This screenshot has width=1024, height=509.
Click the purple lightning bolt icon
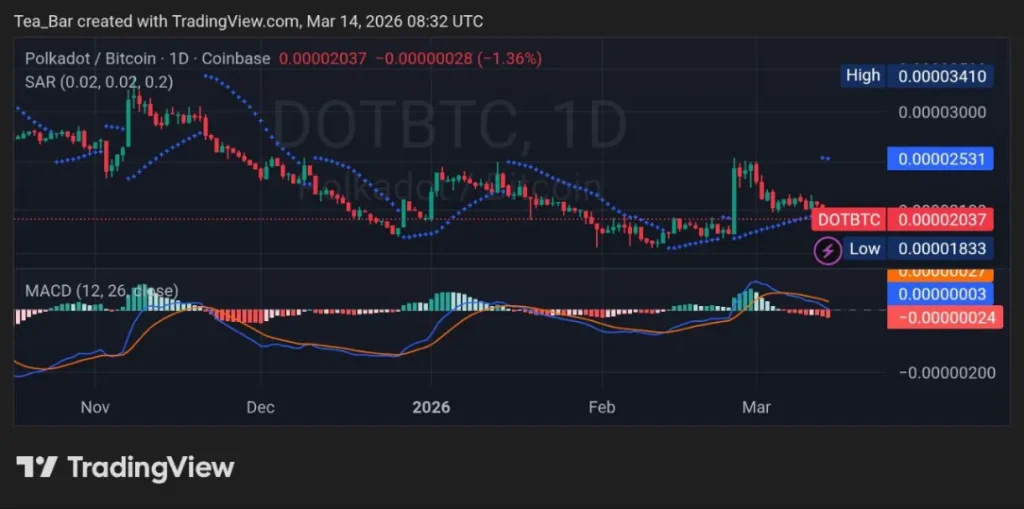827,249
